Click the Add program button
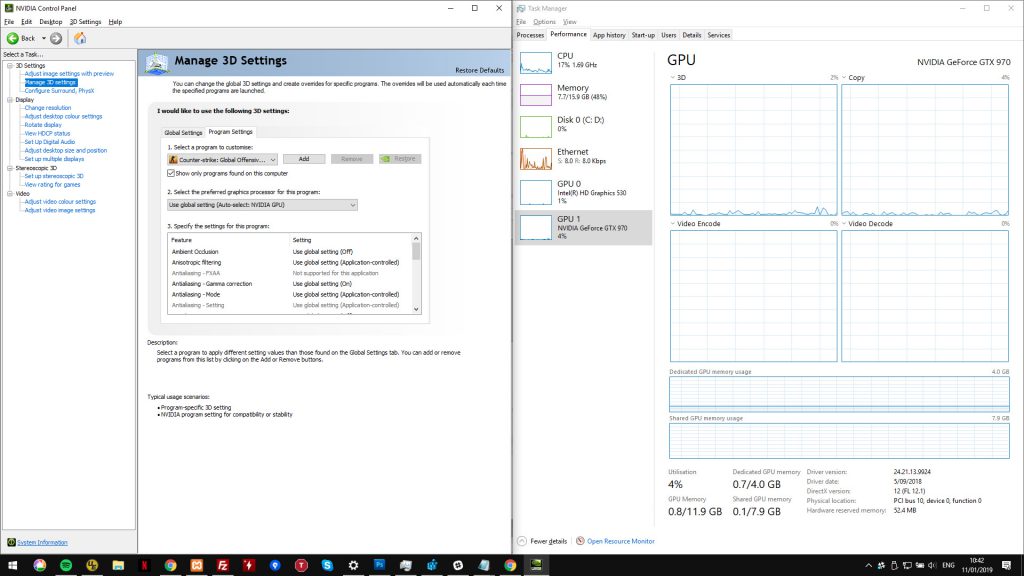1024x576 pixels. click(304, 159)
